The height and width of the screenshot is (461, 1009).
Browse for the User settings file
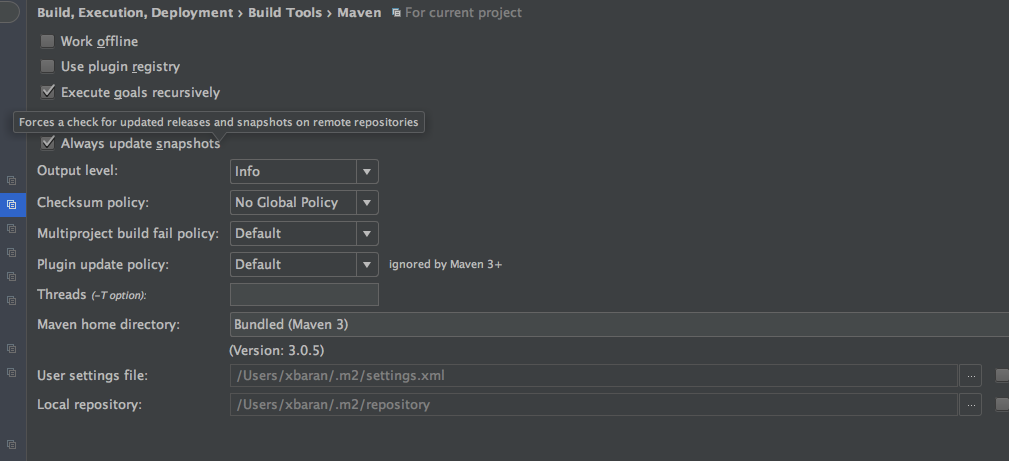(970, 376)
